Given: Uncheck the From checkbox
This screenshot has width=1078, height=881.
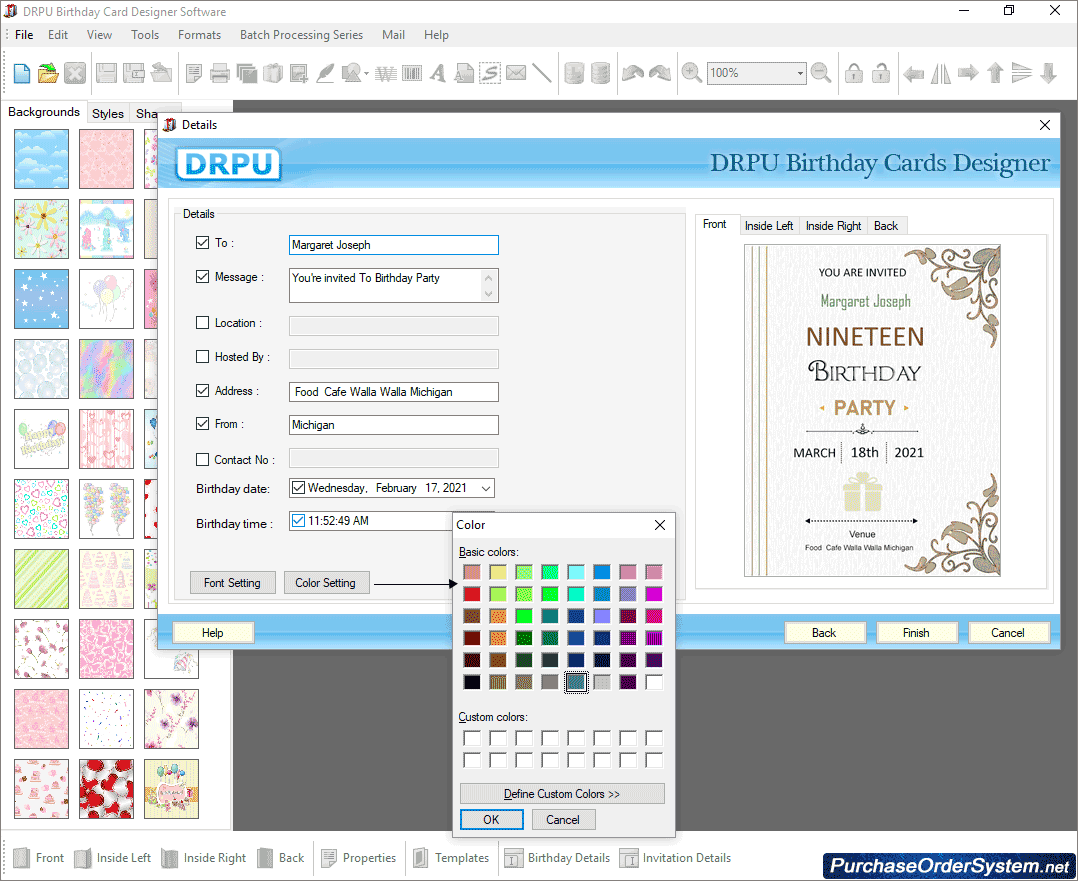Looking at the screenshot, I should pyautogui.click(x=202, y=424).
